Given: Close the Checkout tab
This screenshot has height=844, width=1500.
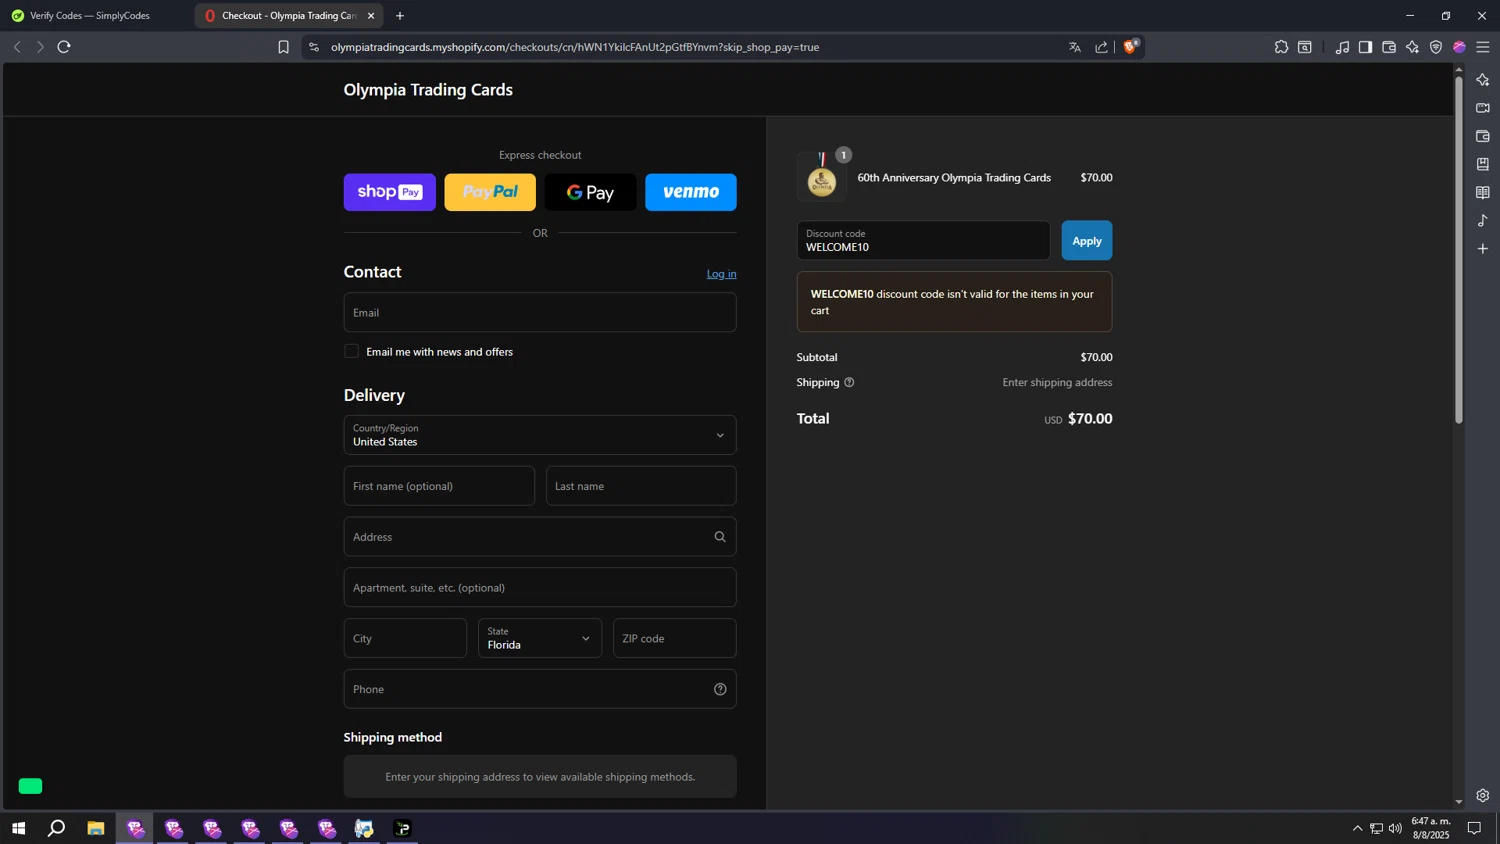Looking at the screenshot, I should 371,16.
